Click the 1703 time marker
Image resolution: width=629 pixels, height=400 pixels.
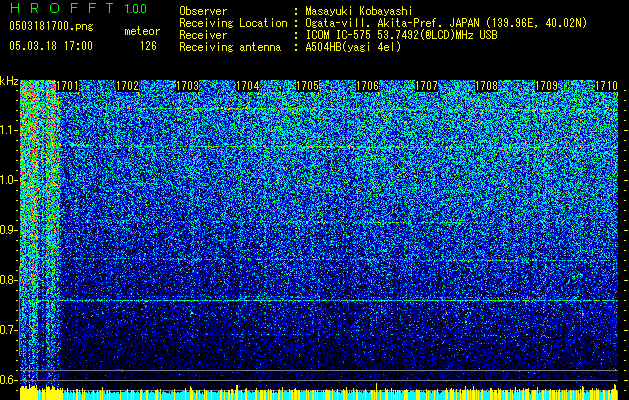187,86
